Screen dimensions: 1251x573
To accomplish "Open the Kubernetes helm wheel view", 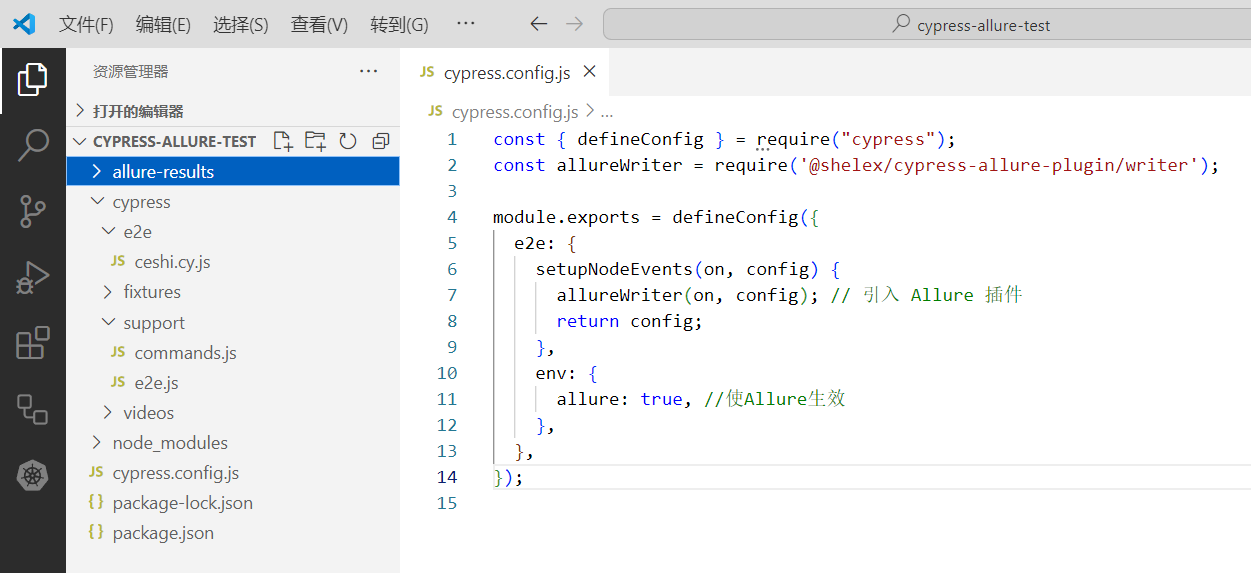I will point(33,475).
